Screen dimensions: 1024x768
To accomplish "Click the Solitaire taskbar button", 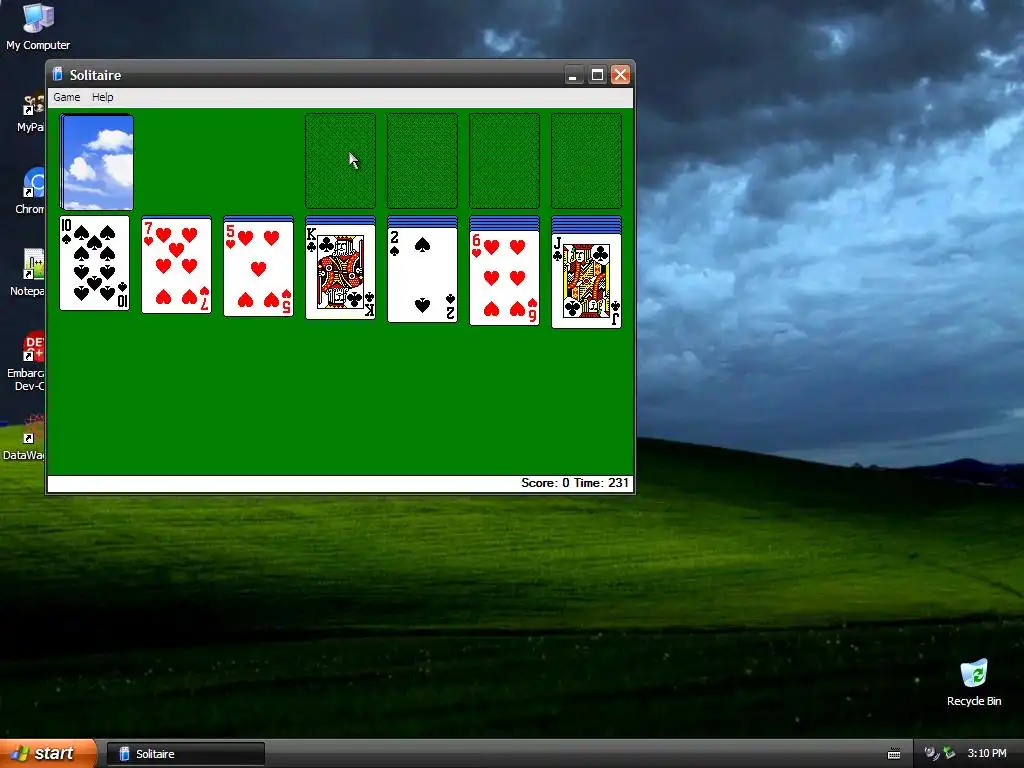I will click(x=185, y=754).
